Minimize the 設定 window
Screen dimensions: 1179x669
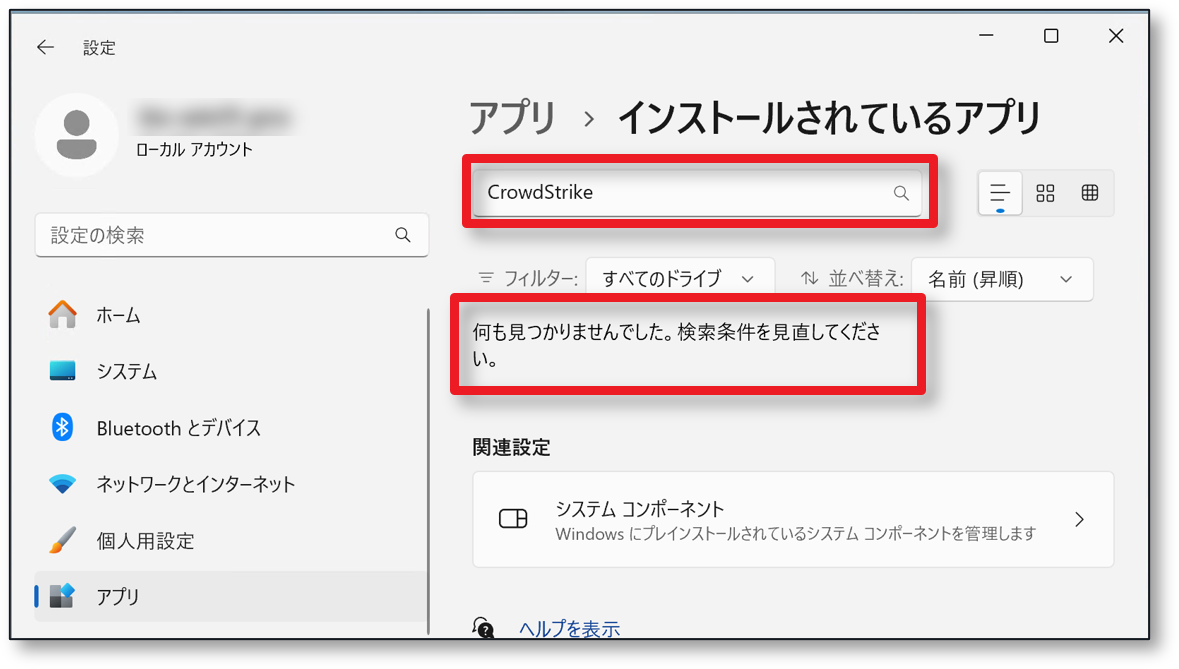pyautogui.click(x=986, y=35)
